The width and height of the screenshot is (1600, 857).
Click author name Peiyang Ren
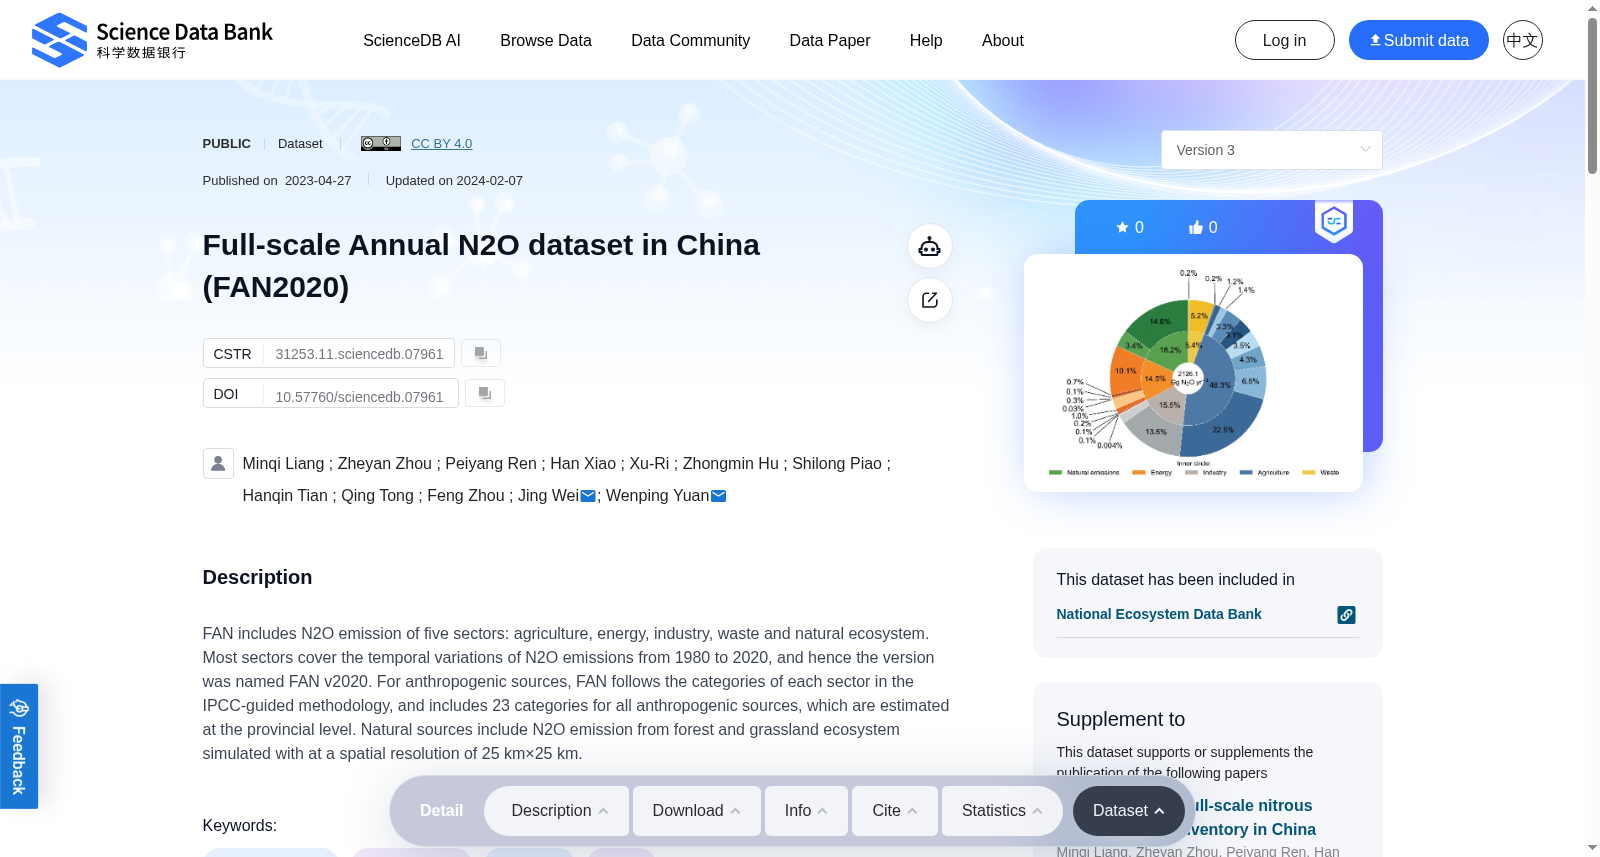coord(491,464)
